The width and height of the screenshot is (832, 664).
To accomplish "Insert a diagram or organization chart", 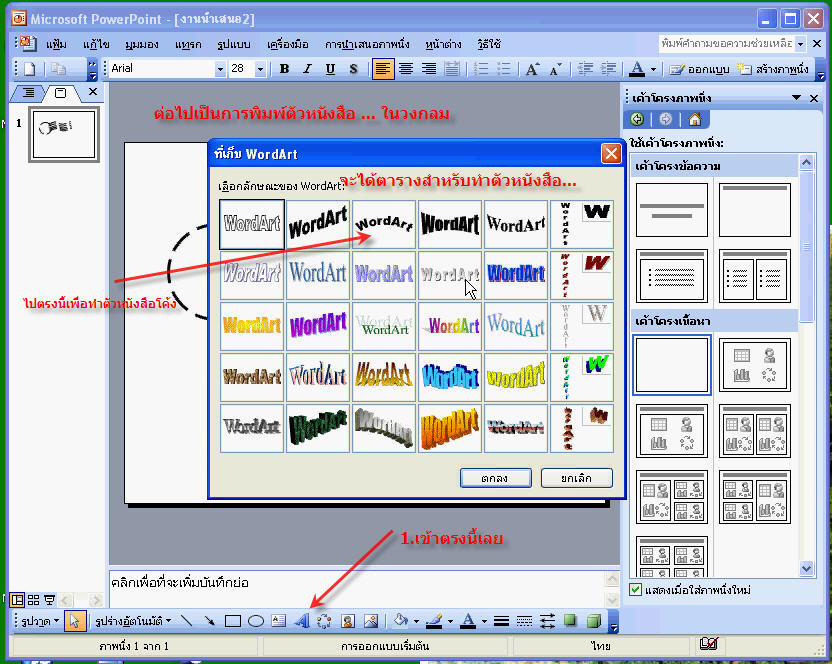I will coord(324,620).
